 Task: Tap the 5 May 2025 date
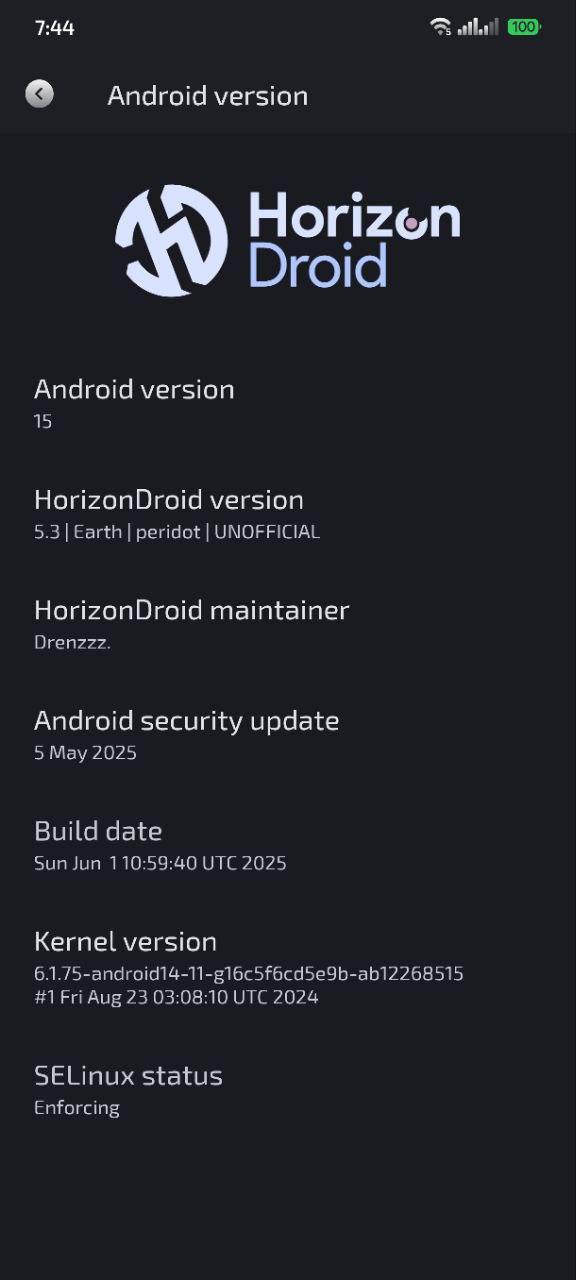tap(85, 753)
